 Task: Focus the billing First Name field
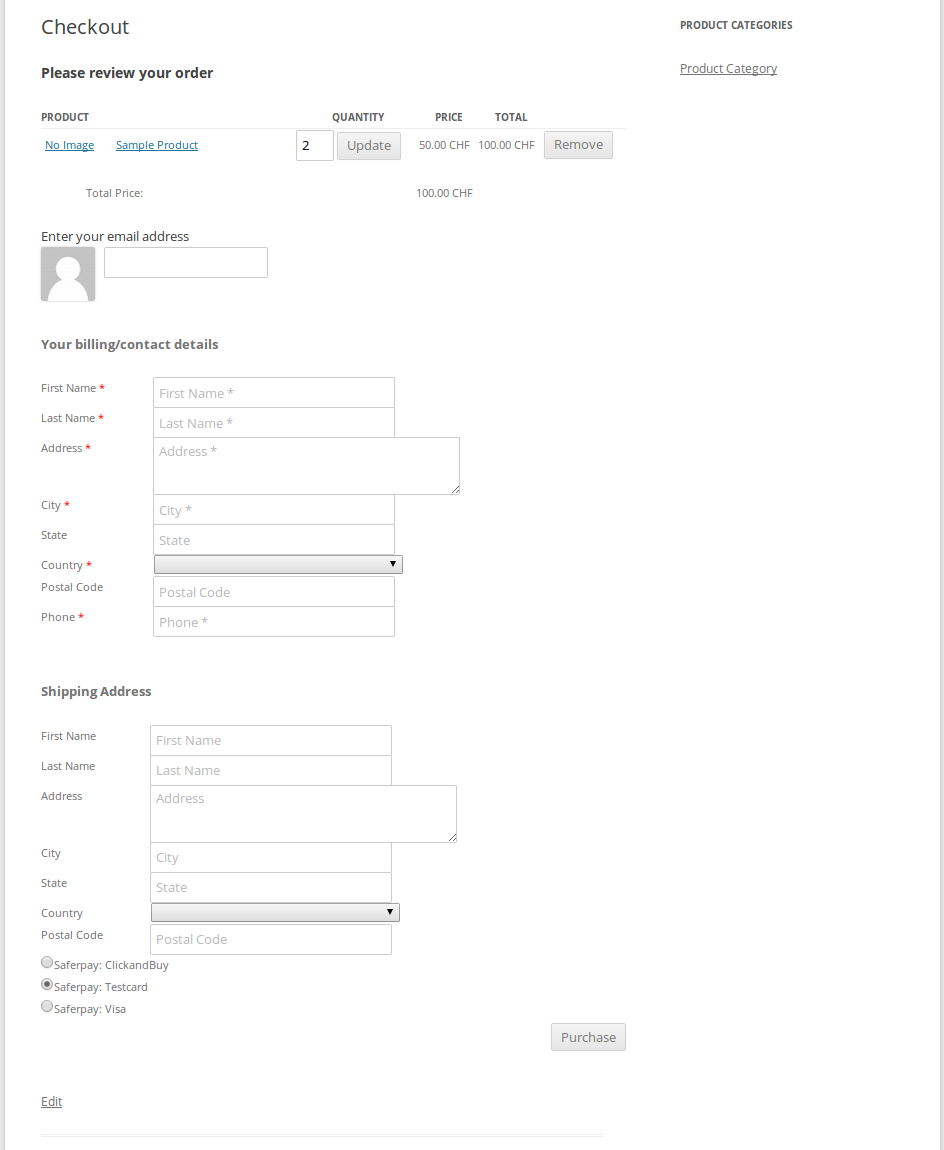click(273, 392)
